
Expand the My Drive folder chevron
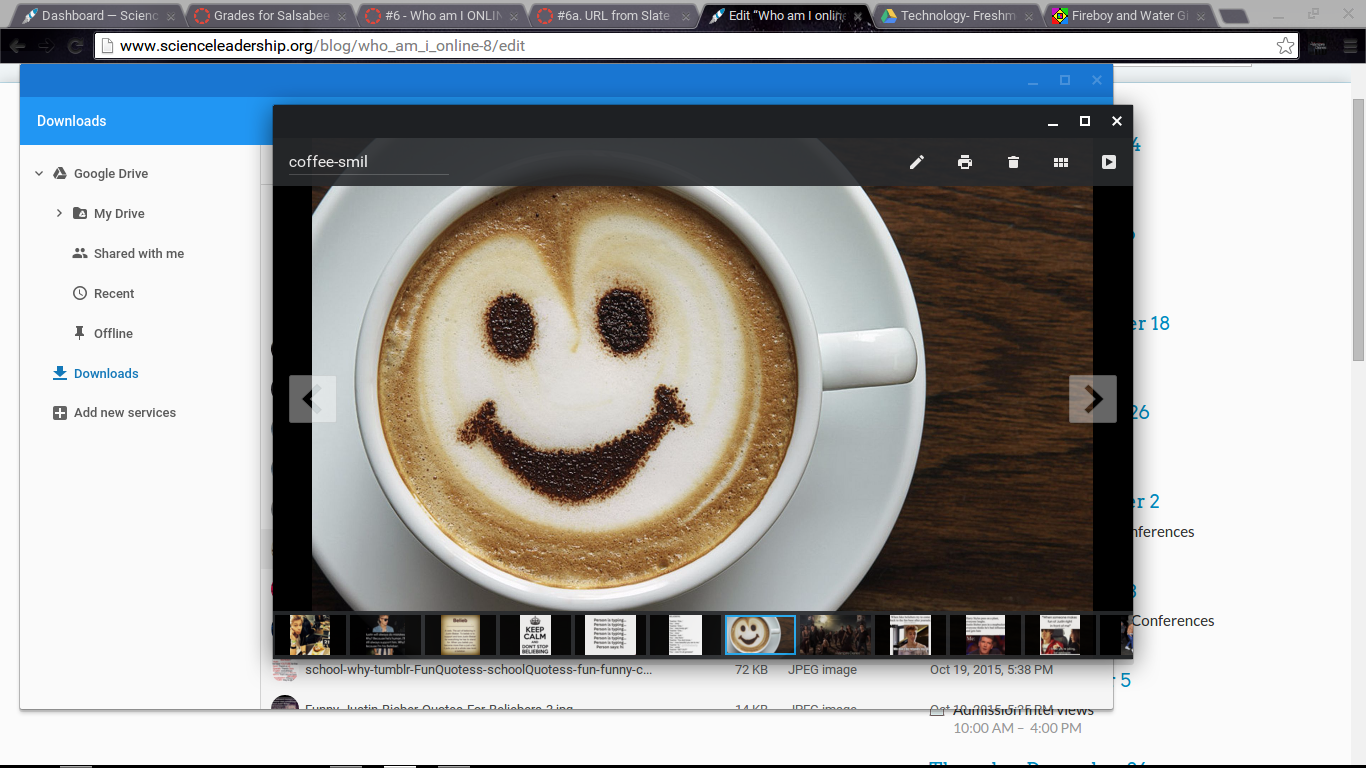(x=59, y=213)
